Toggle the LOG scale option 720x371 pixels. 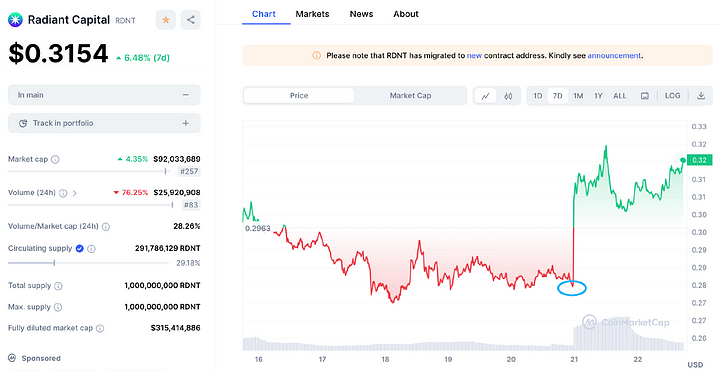pyautogui.click(x=672, y=96)
